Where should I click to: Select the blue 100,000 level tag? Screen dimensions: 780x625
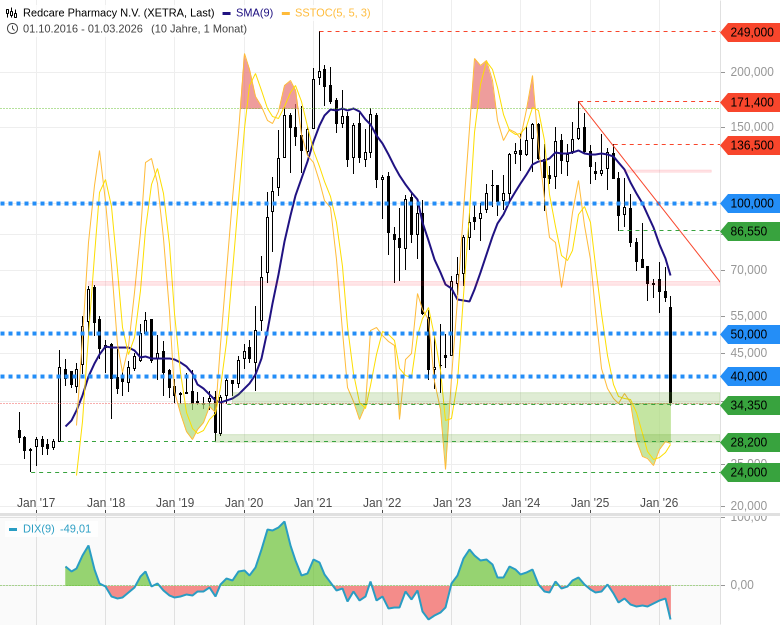(752, 203)
